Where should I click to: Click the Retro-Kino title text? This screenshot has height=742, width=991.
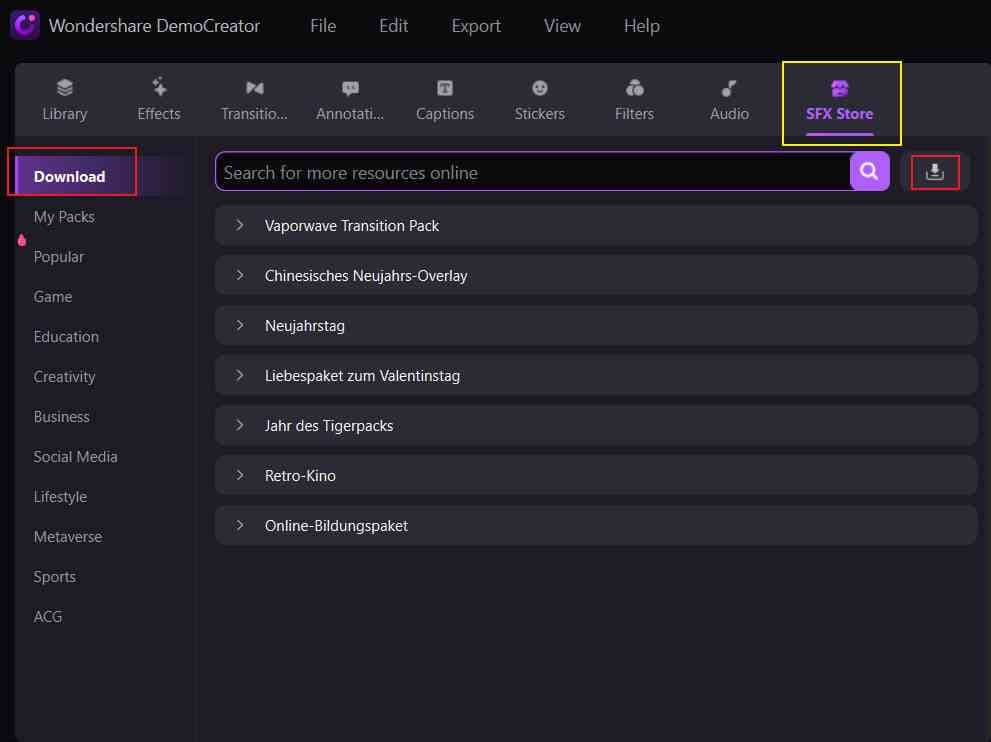coord(300,475)
